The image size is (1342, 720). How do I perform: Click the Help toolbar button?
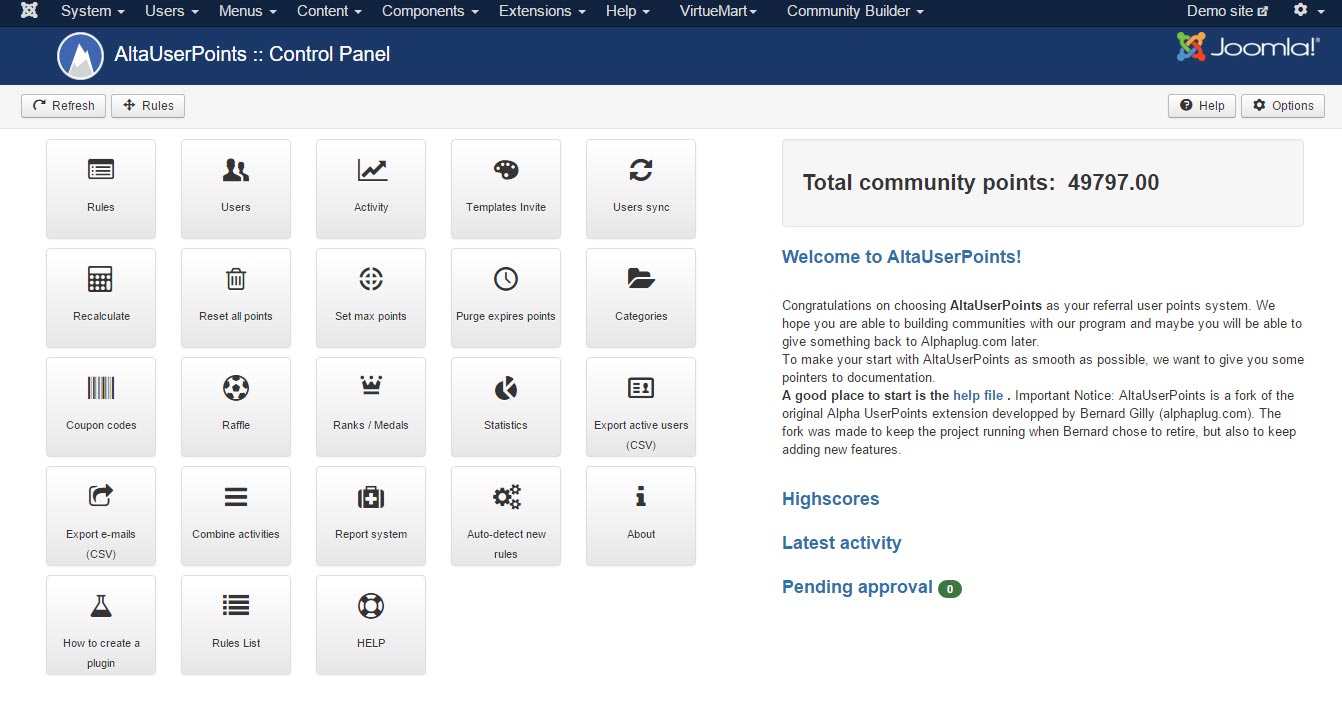coord(1202,106)
